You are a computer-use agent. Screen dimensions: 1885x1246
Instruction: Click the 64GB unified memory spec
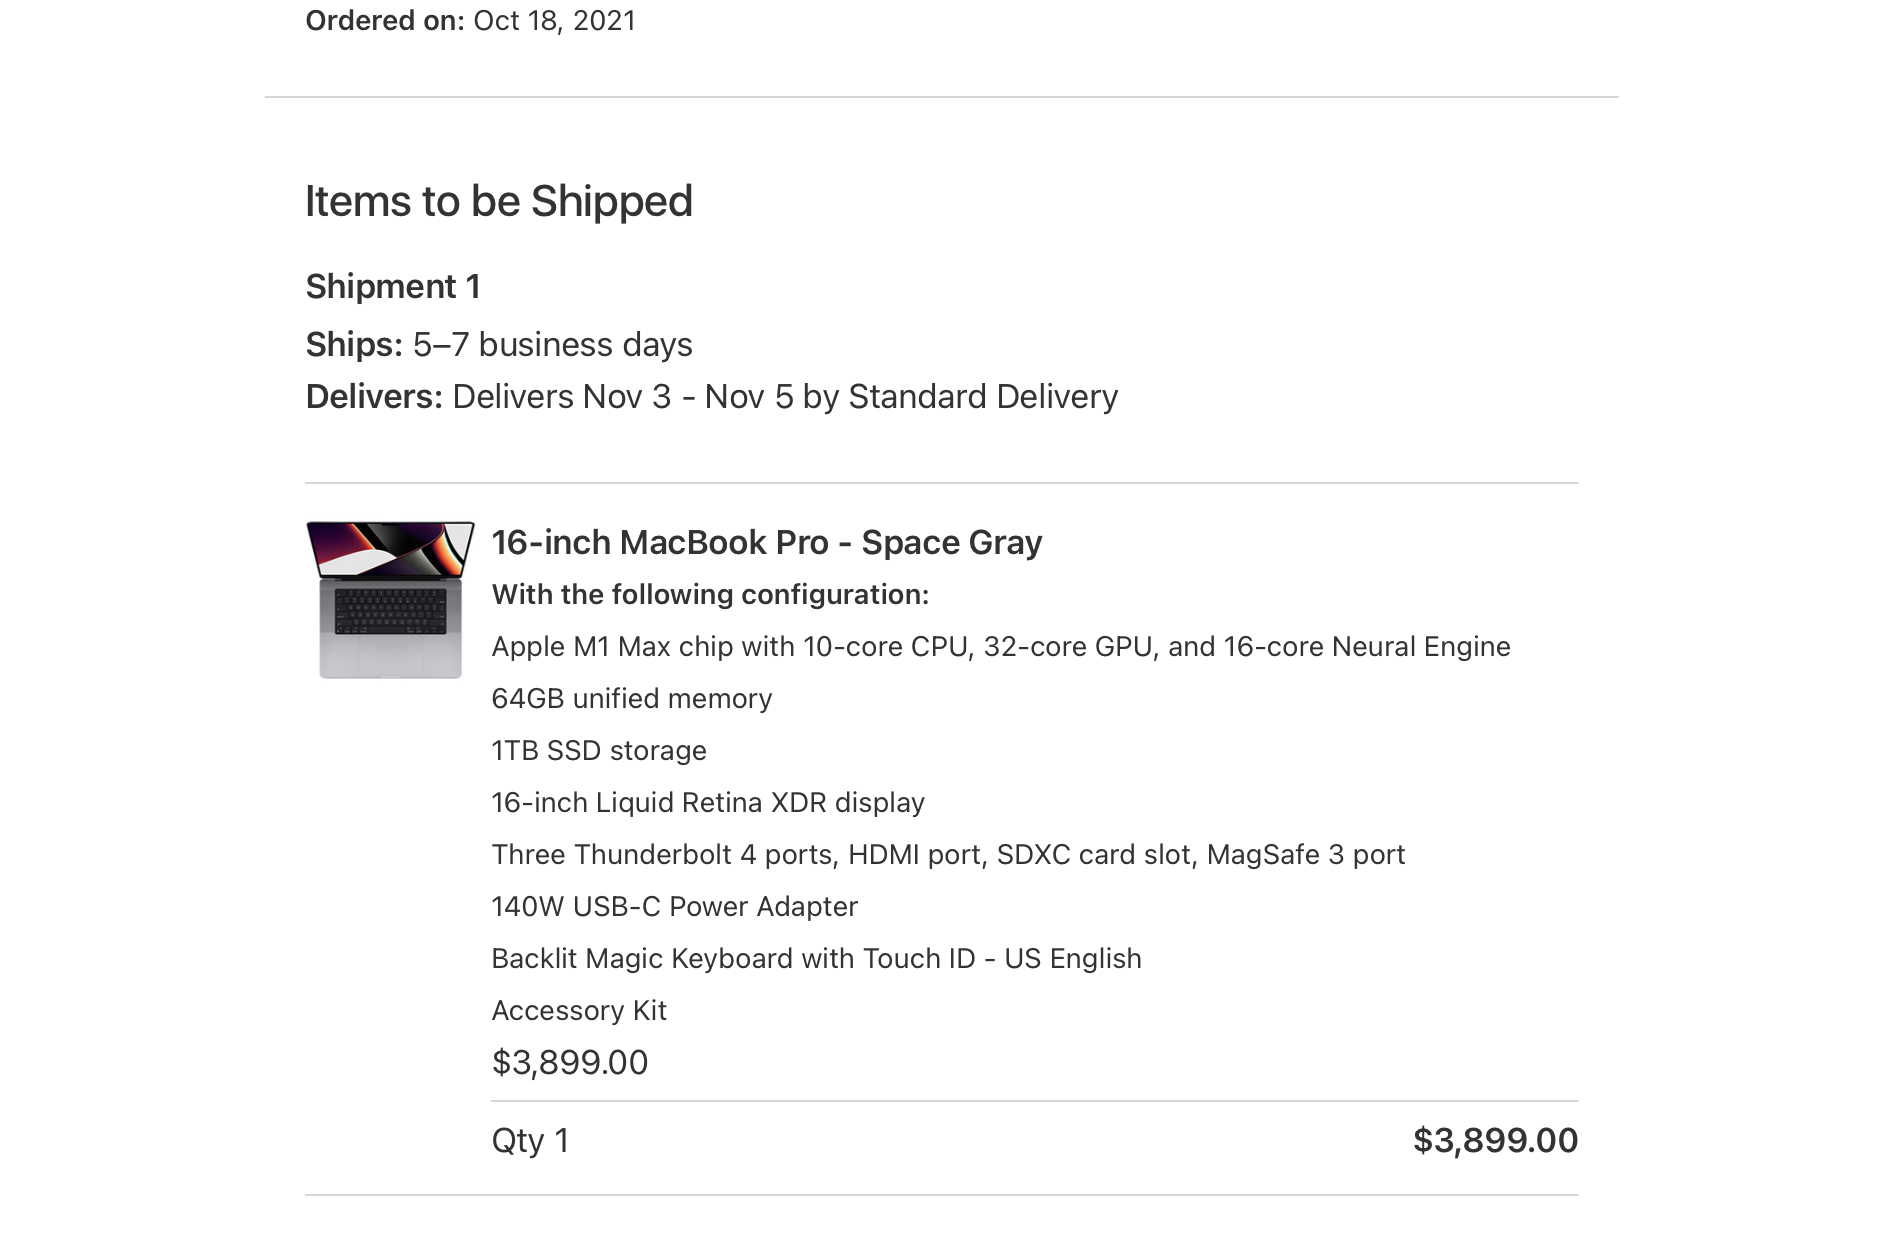point(631,699)
